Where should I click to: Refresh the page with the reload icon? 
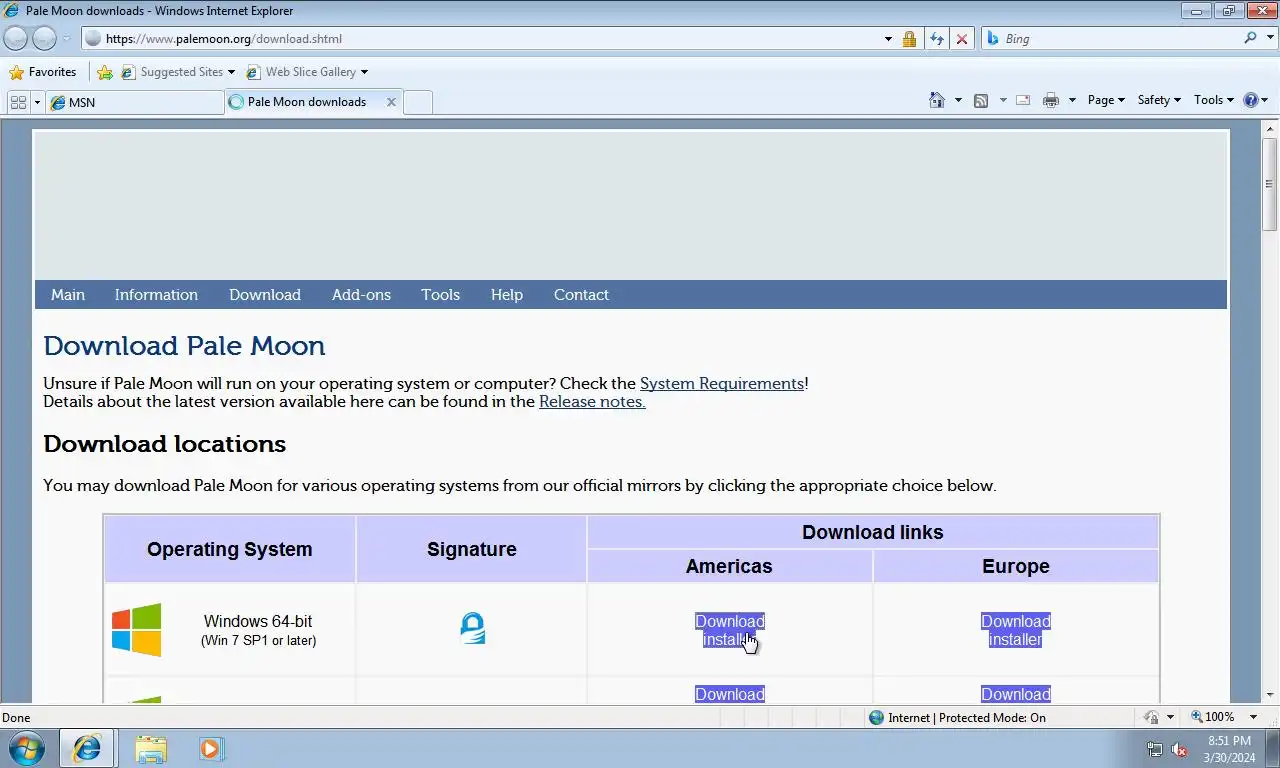936,39
